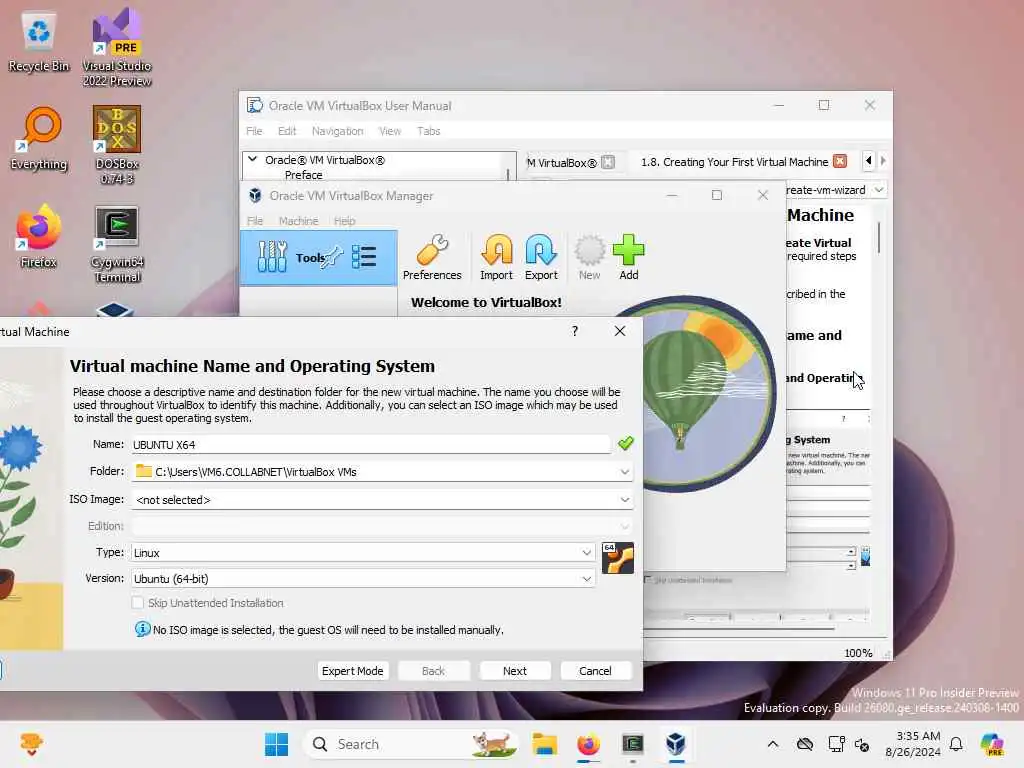Open Machine menu in VirtualBox Manager
The width and height of the screenshot is (1024, 768).
298,221
